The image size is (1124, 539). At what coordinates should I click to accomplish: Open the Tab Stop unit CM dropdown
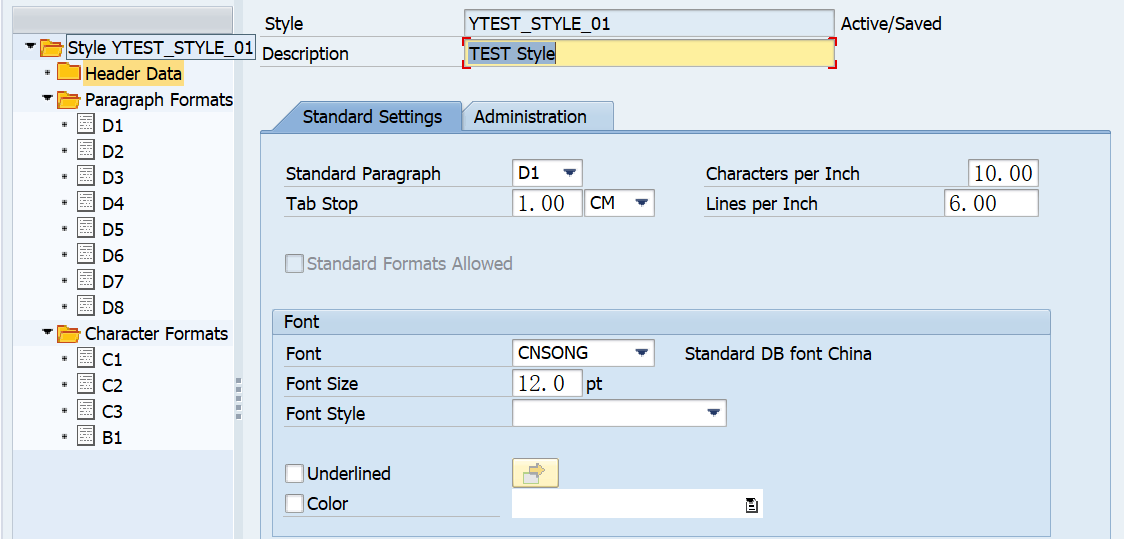click(x=642, y=203)
